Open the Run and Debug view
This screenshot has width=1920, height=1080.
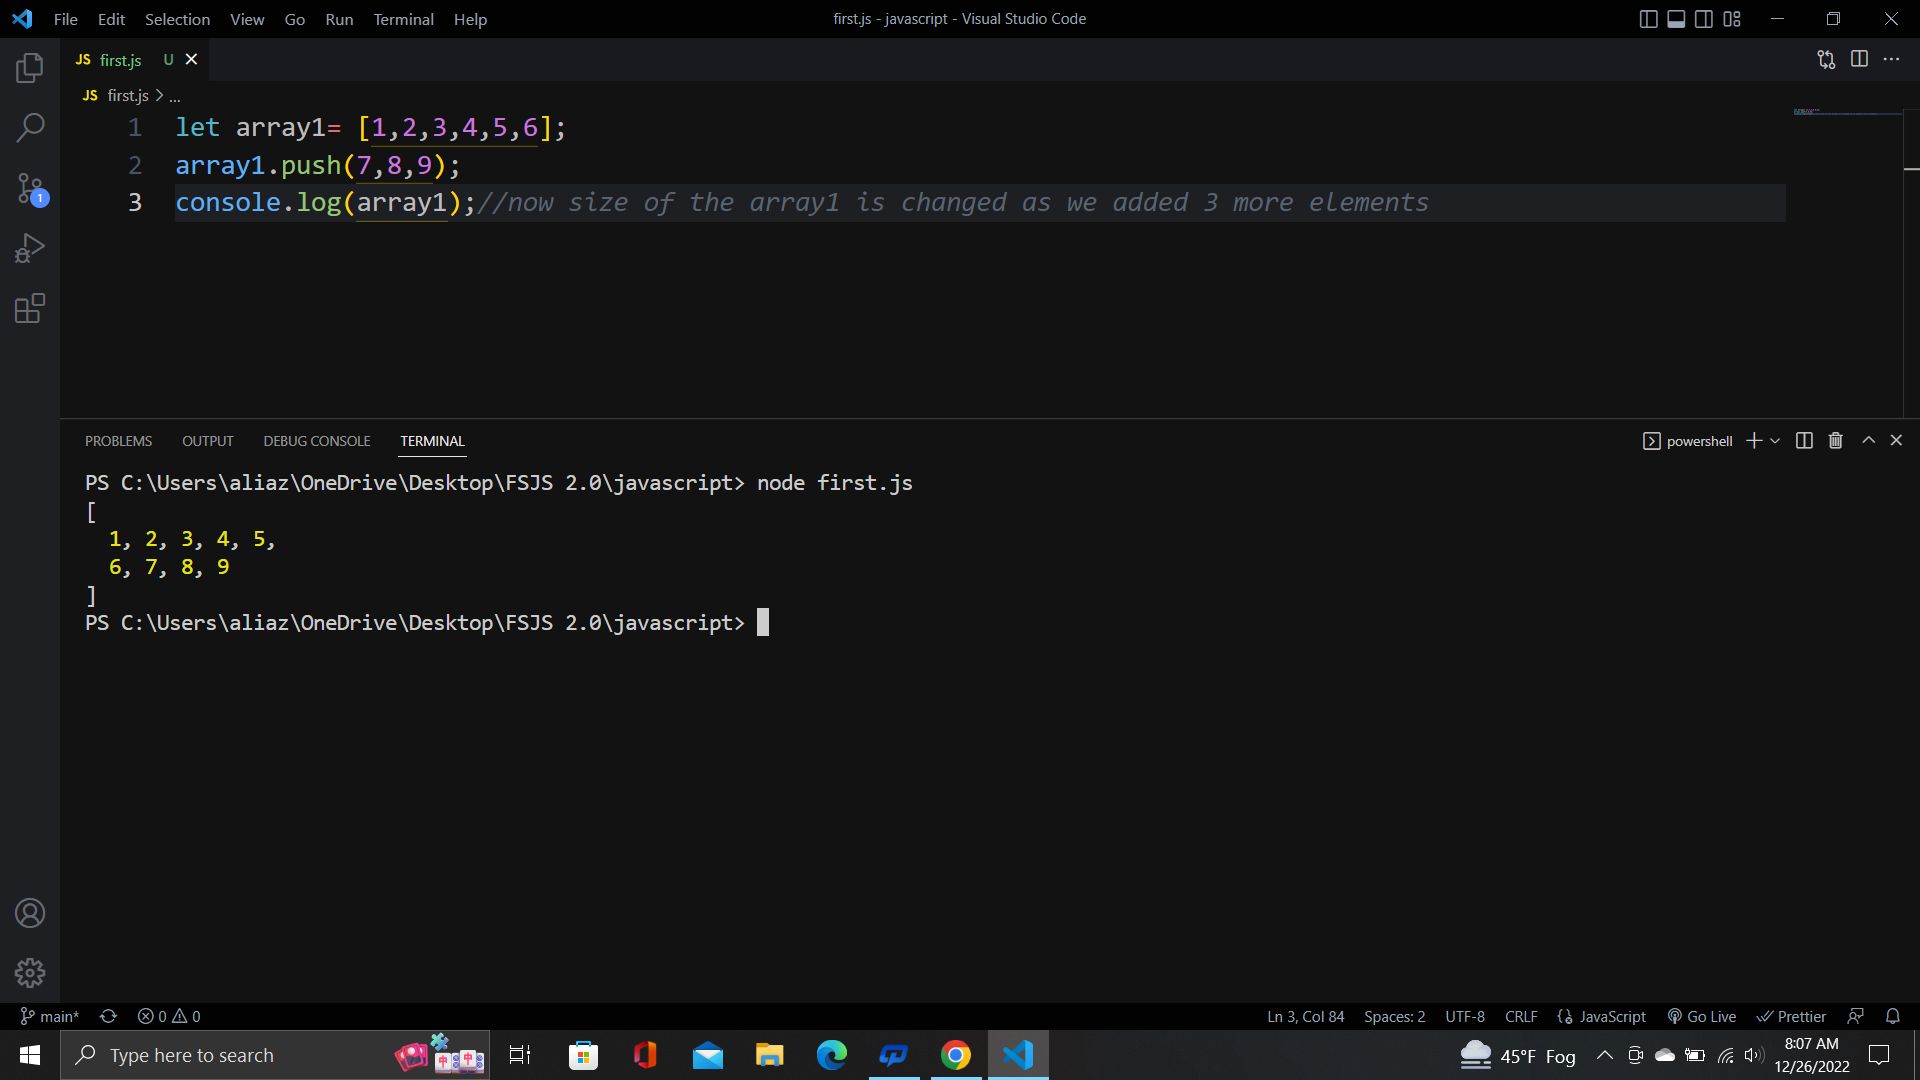(30, 248)
